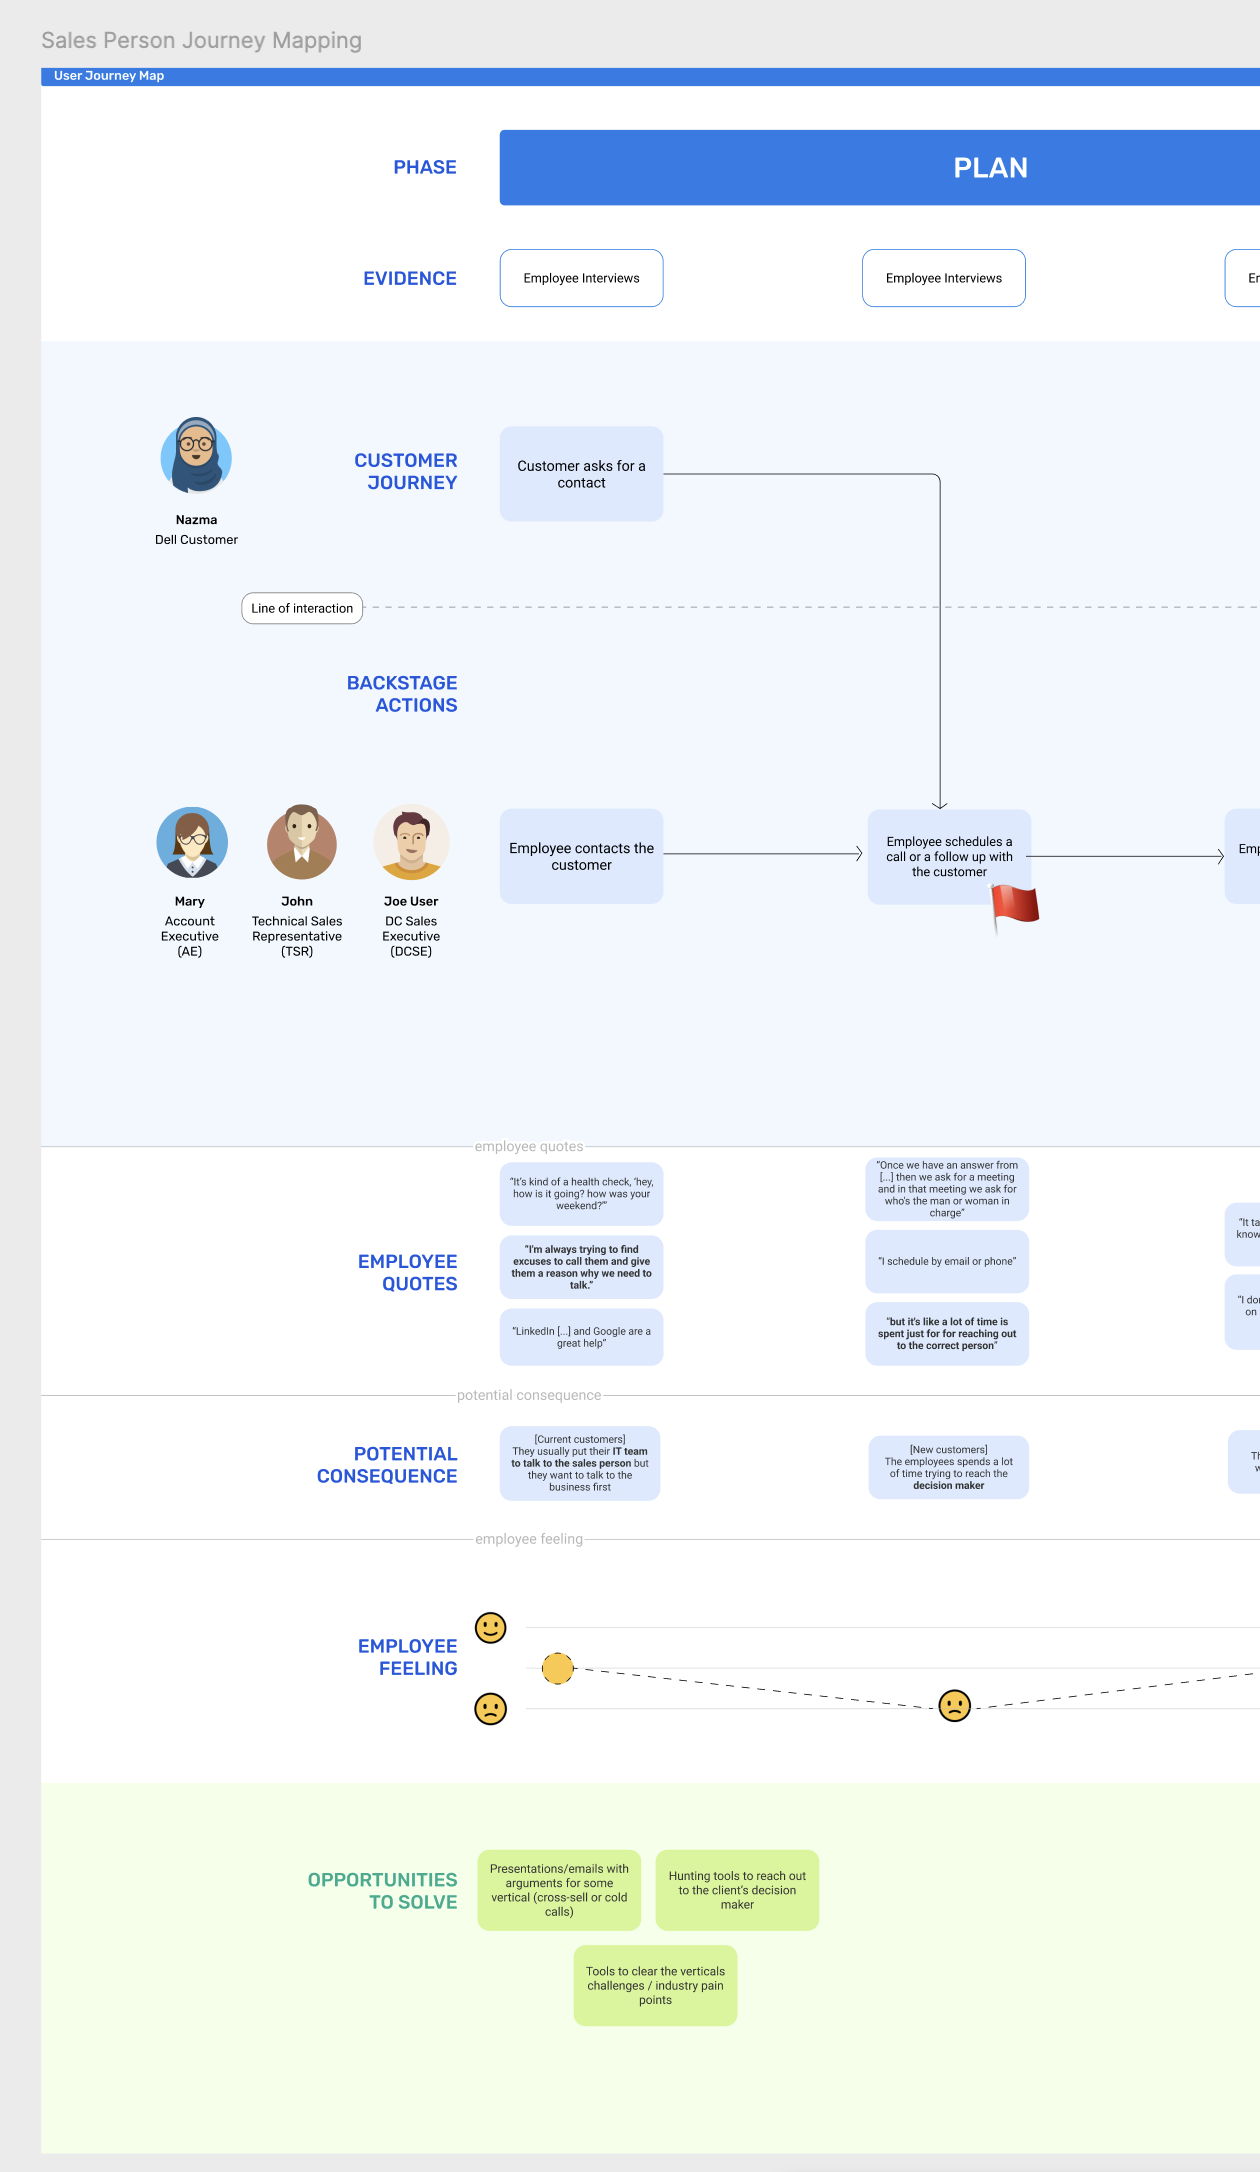1260x2172 pixels.
Task: Select the sad face scale icon
Action: point(490,1708)
